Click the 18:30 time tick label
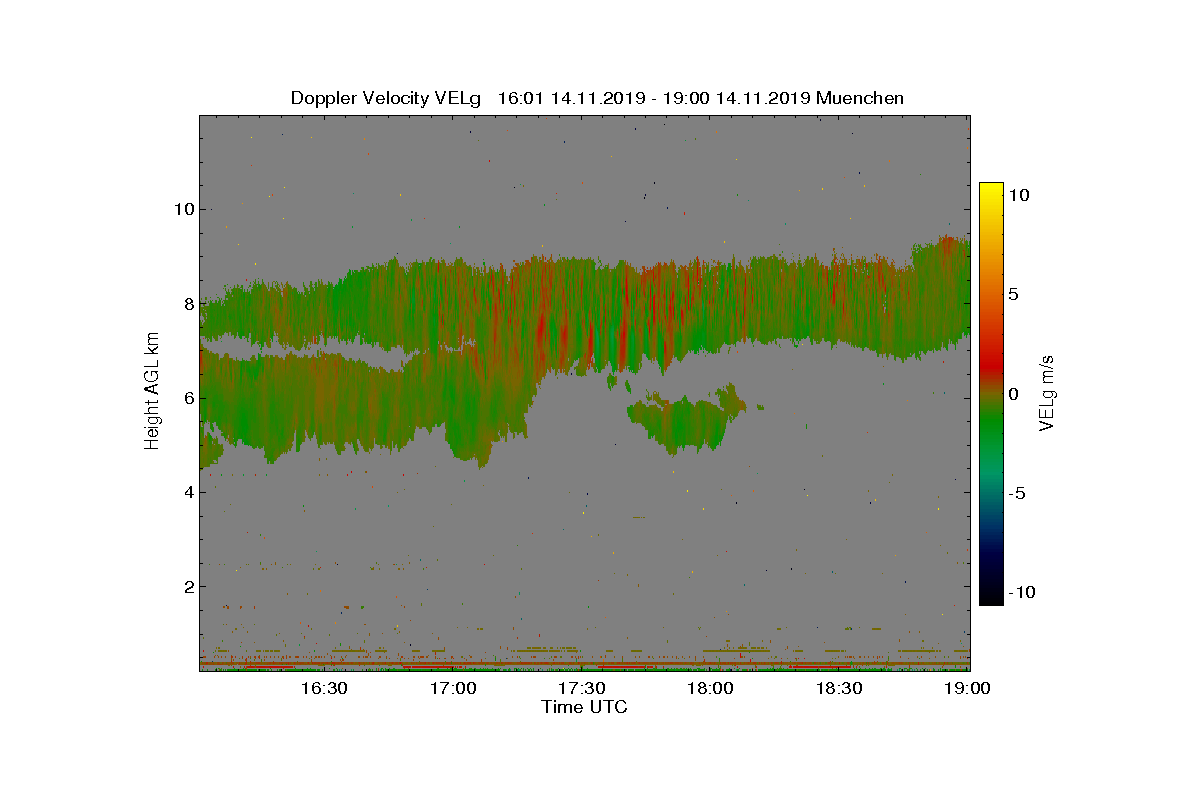 click(x=840, y=689)
